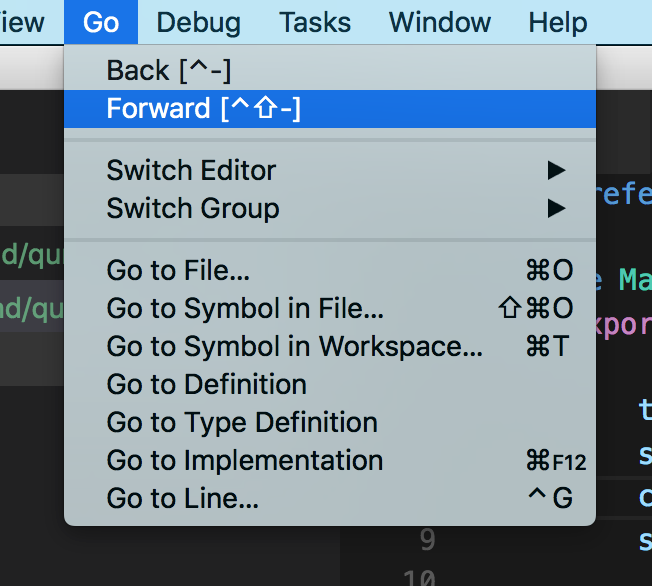Choose Go to Type Definition

[x=242, y=422]
